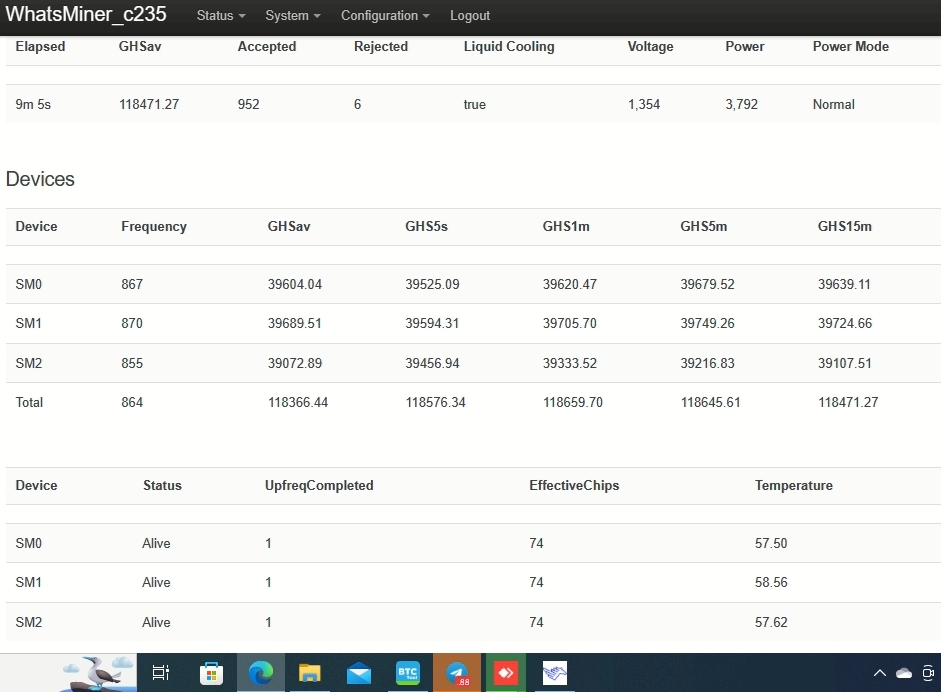Click the bird search highlight image on the taskbar

[x=98, y=673]
